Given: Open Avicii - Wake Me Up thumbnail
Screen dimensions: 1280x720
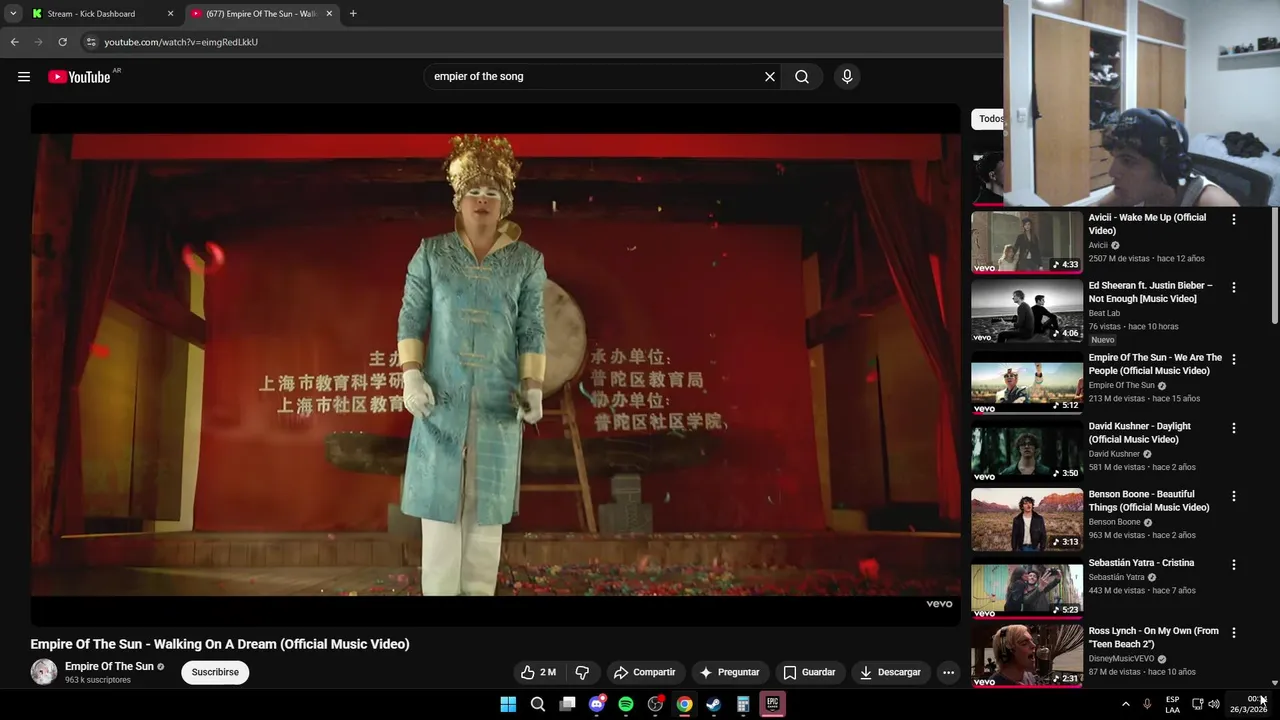Looking at the screenshot, I should (1027, 241).
